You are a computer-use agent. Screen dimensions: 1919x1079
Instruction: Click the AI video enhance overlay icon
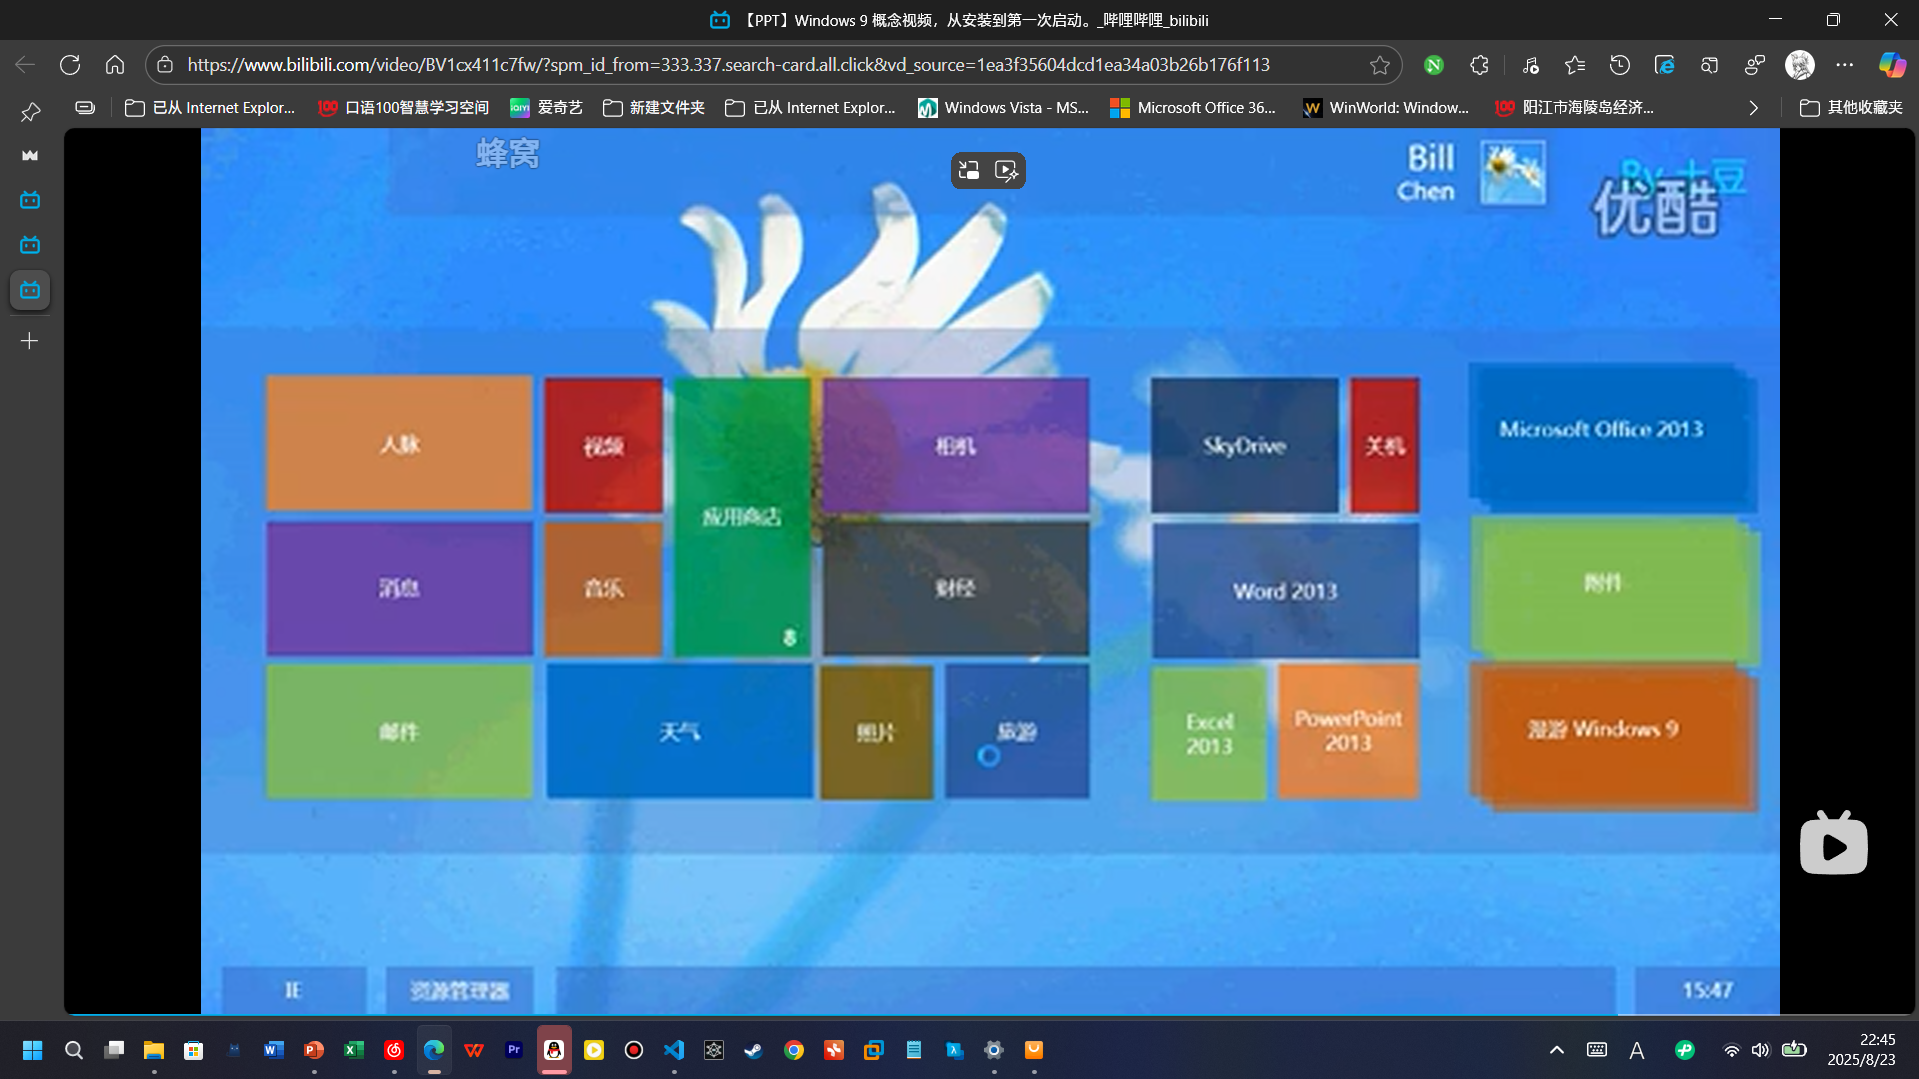point(1007,171)
